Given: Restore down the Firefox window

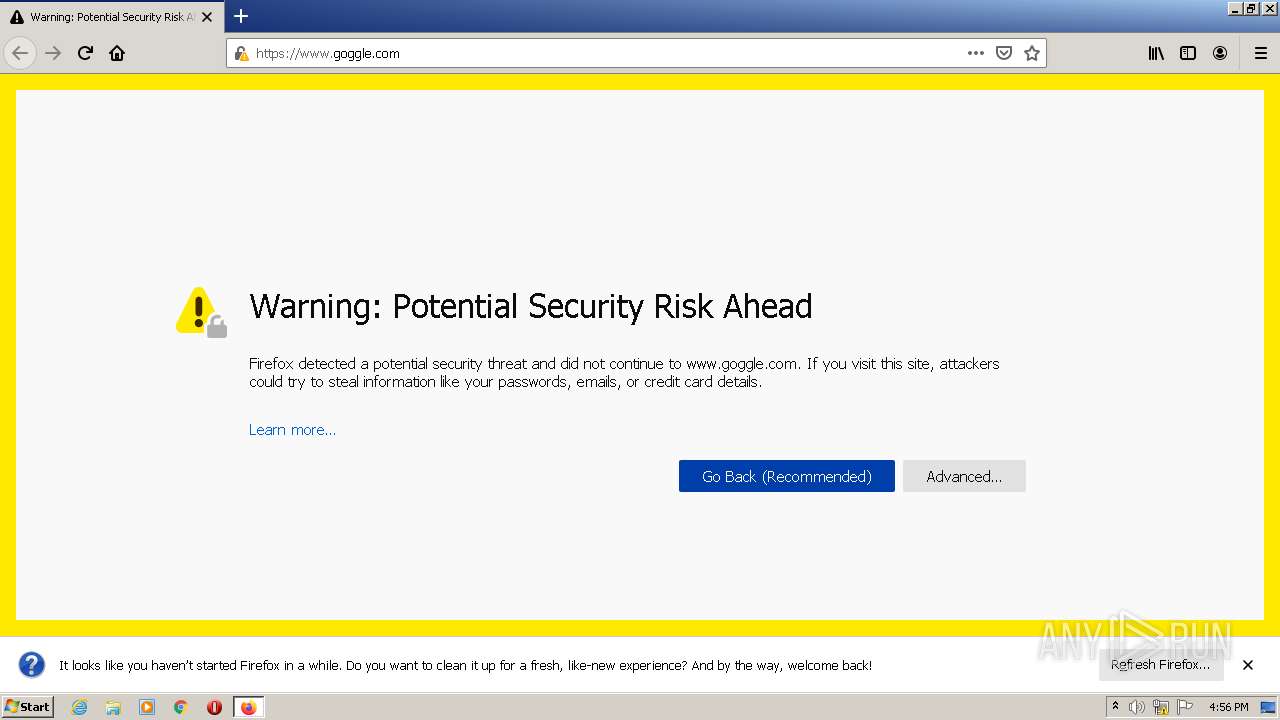Looking at the screenshot, I should pos(1251,8).
